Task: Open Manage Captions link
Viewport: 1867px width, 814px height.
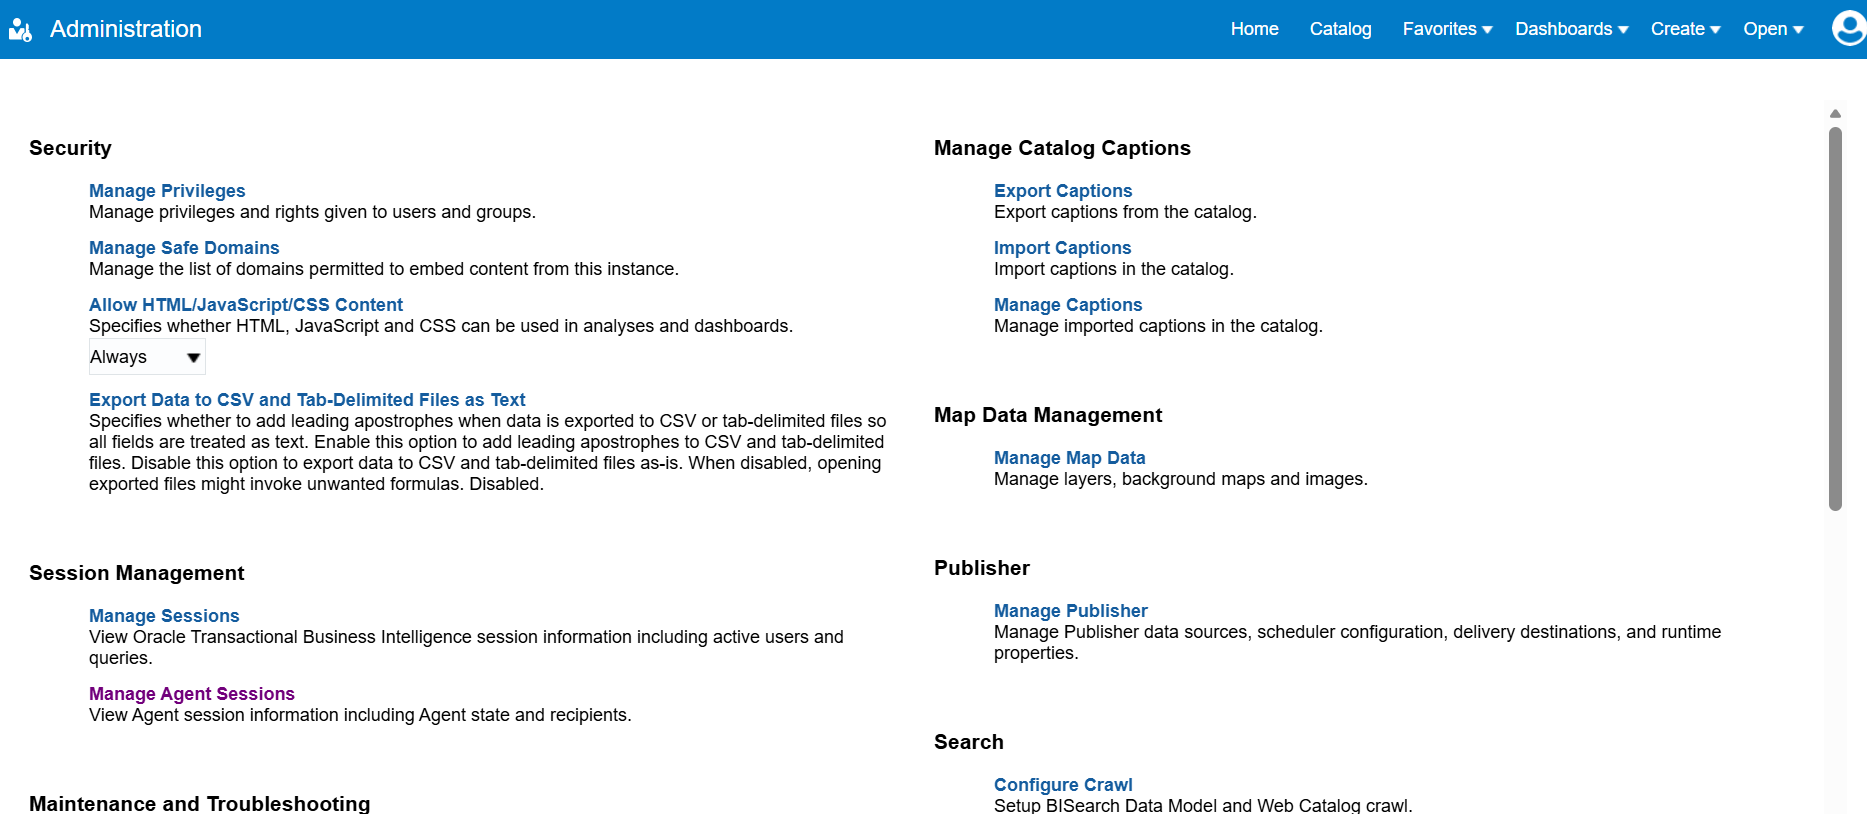Action: [x=1068, y=305]
